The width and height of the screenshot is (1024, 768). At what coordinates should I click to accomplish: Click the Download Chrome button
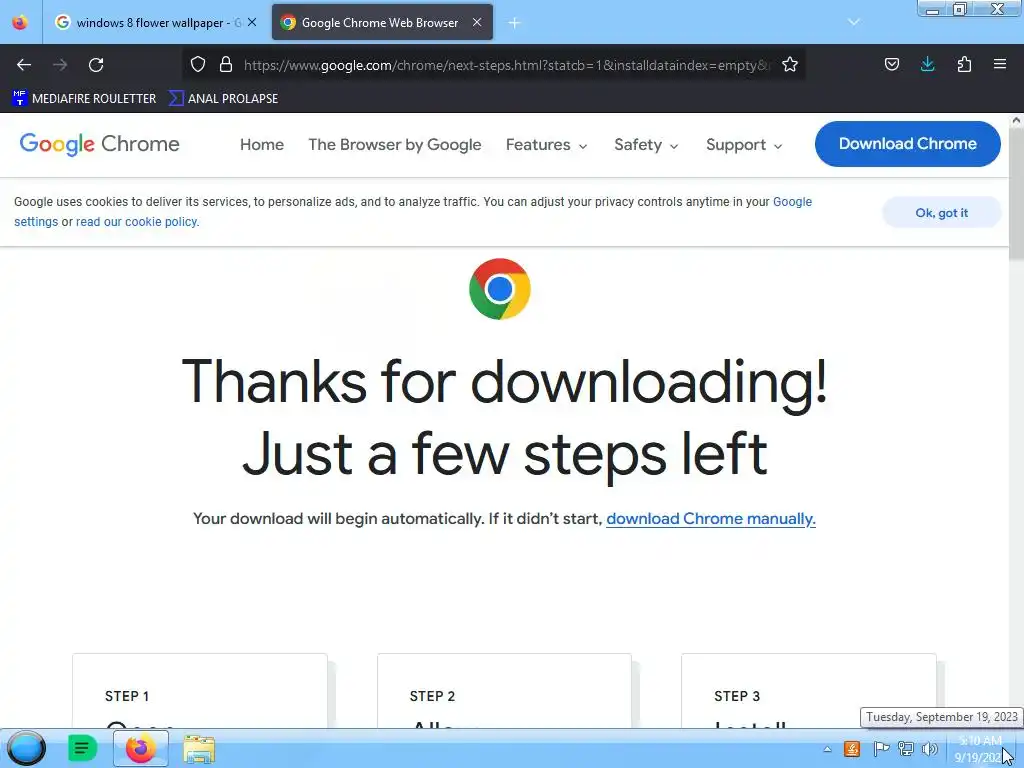coord(908,144)
